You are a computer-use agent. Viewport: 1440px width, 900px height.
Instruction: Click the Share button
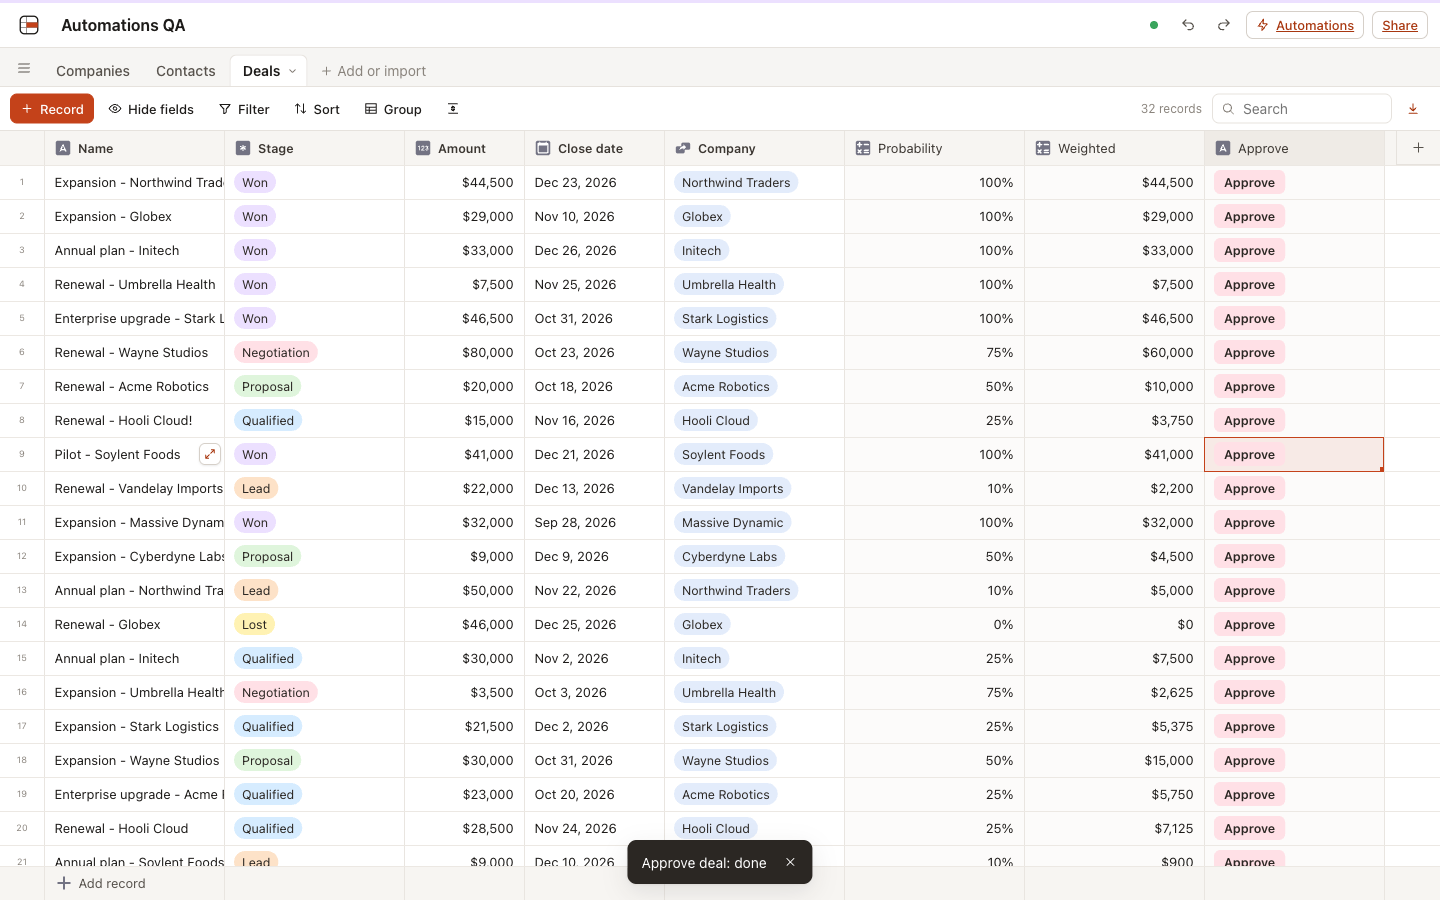(x=1400, y=25)
